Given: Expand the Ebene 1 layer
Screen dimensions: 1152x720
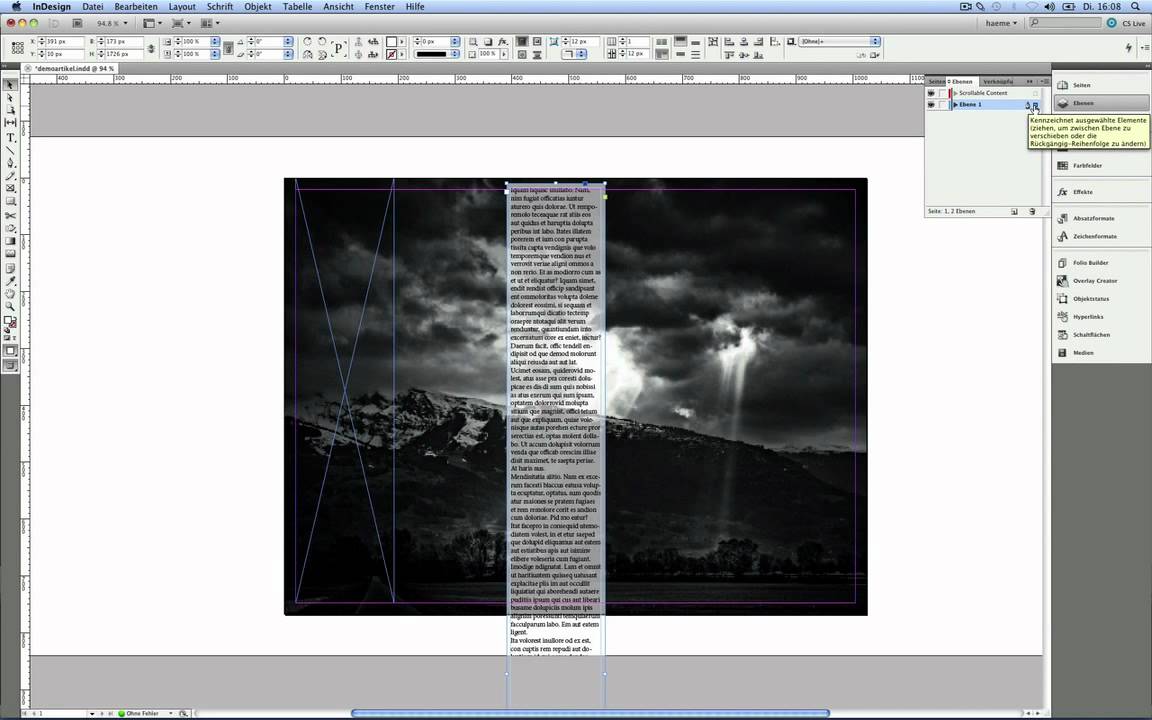Looking at the screenshot, I should [955, 104].
